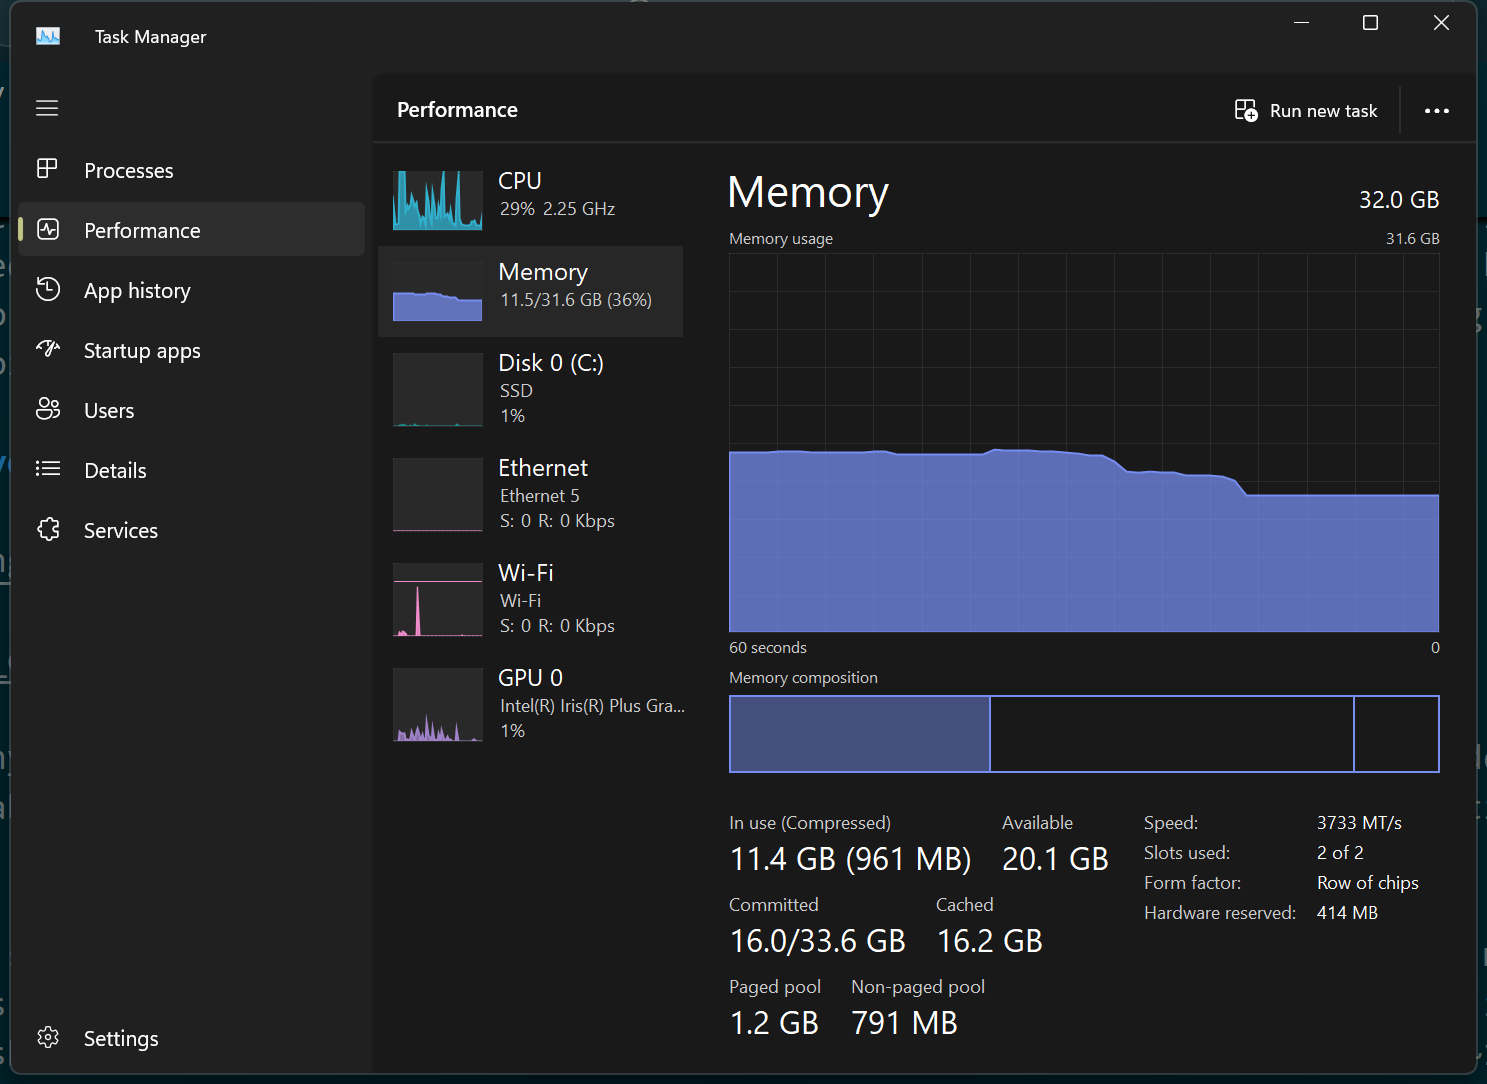The image size is (1487, 1084).
Task: Click the Performance page header title
Action: point(457,110)
